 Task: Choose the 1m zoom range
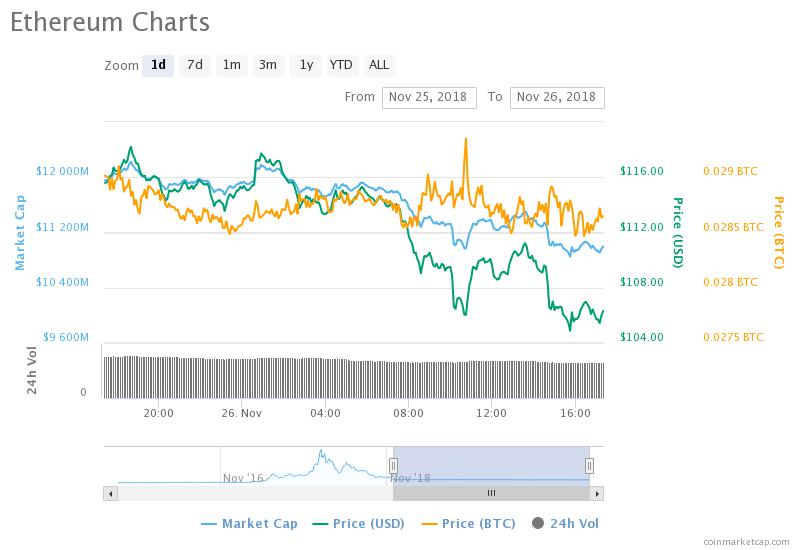(232, 65)
